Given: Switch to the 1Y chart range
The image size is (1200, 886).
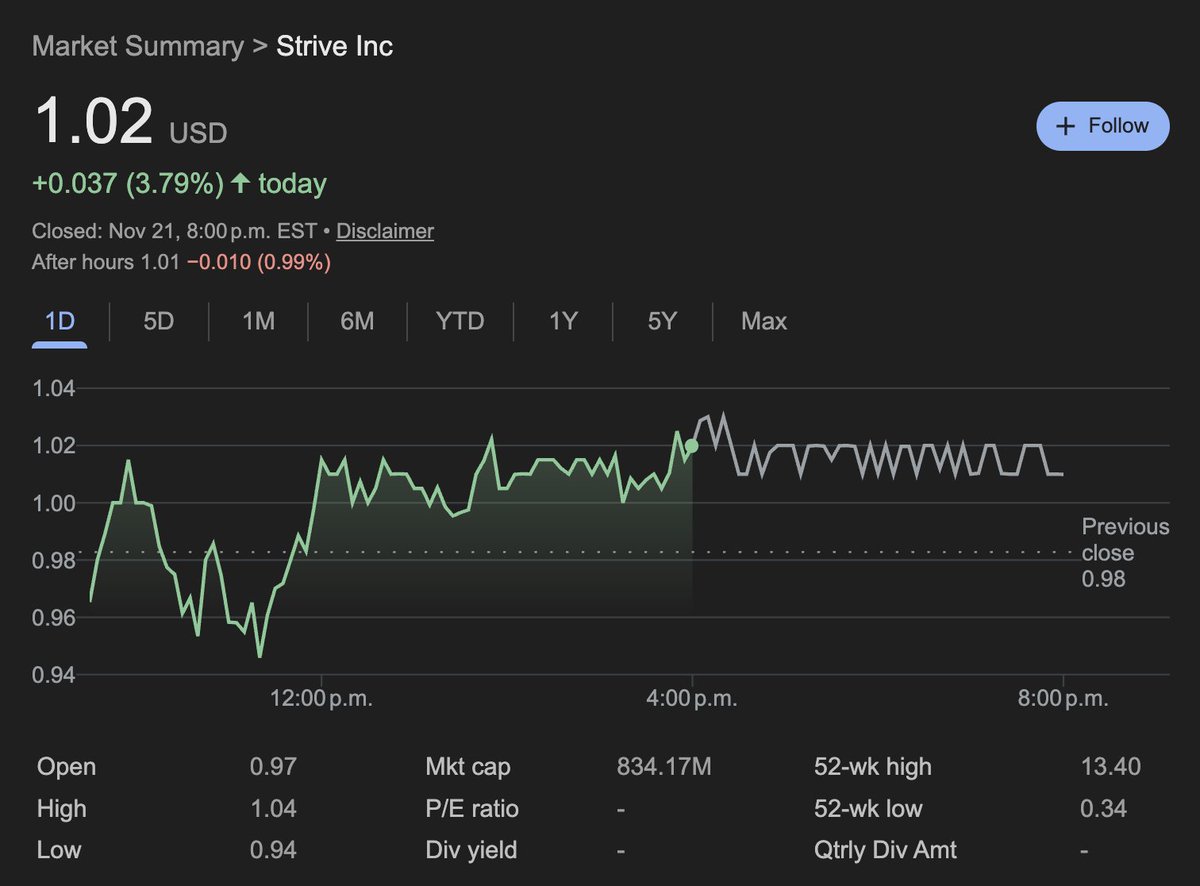Looking at the screenshot, I should coord(563,321).
